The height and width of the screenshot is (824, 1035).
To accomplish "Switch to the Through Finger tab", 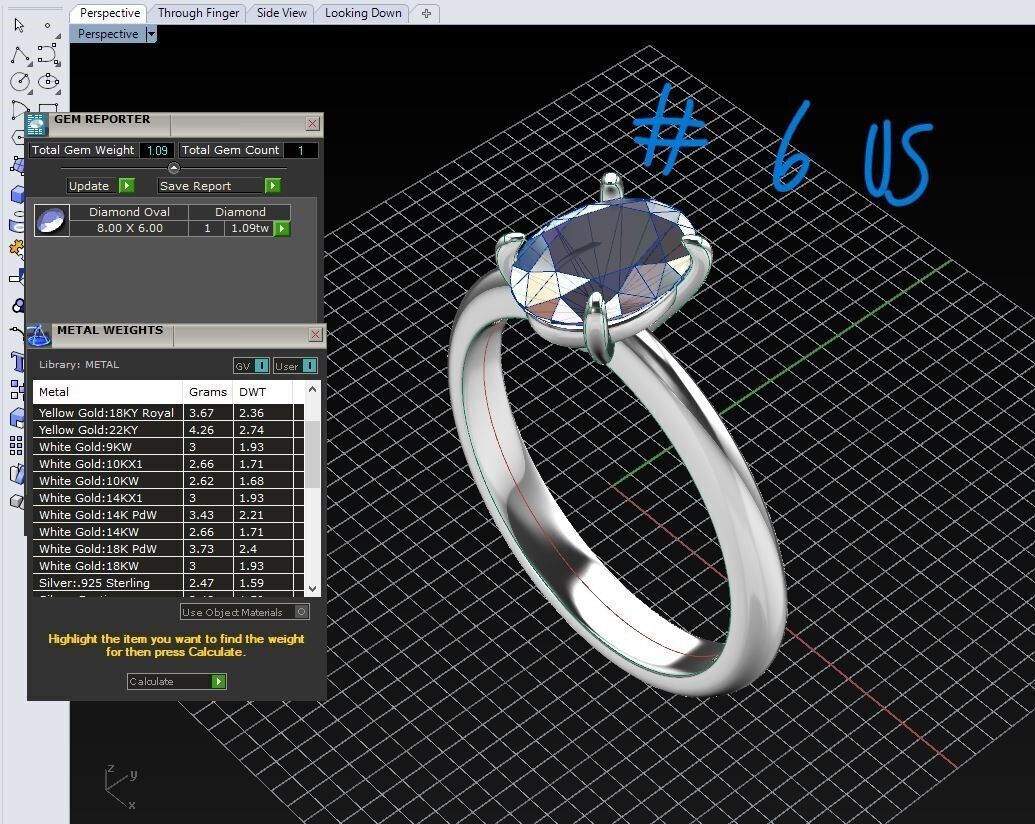I will pos(198,13).
